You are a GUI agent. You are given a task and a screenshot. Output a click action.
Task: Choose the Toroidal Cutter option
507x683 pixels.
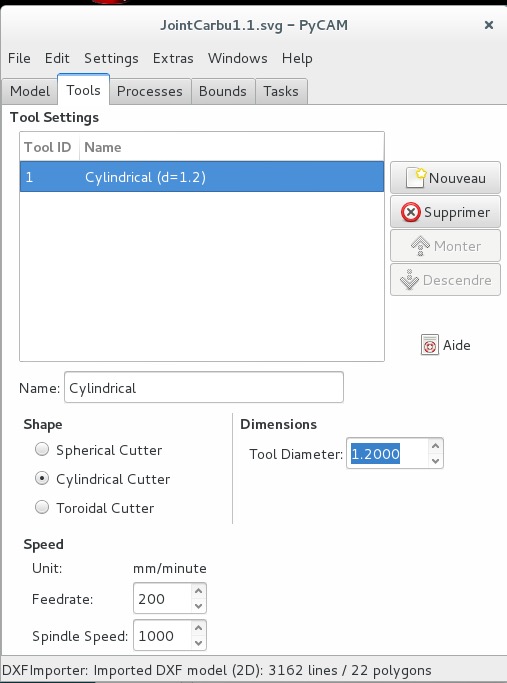coord(42,507)
